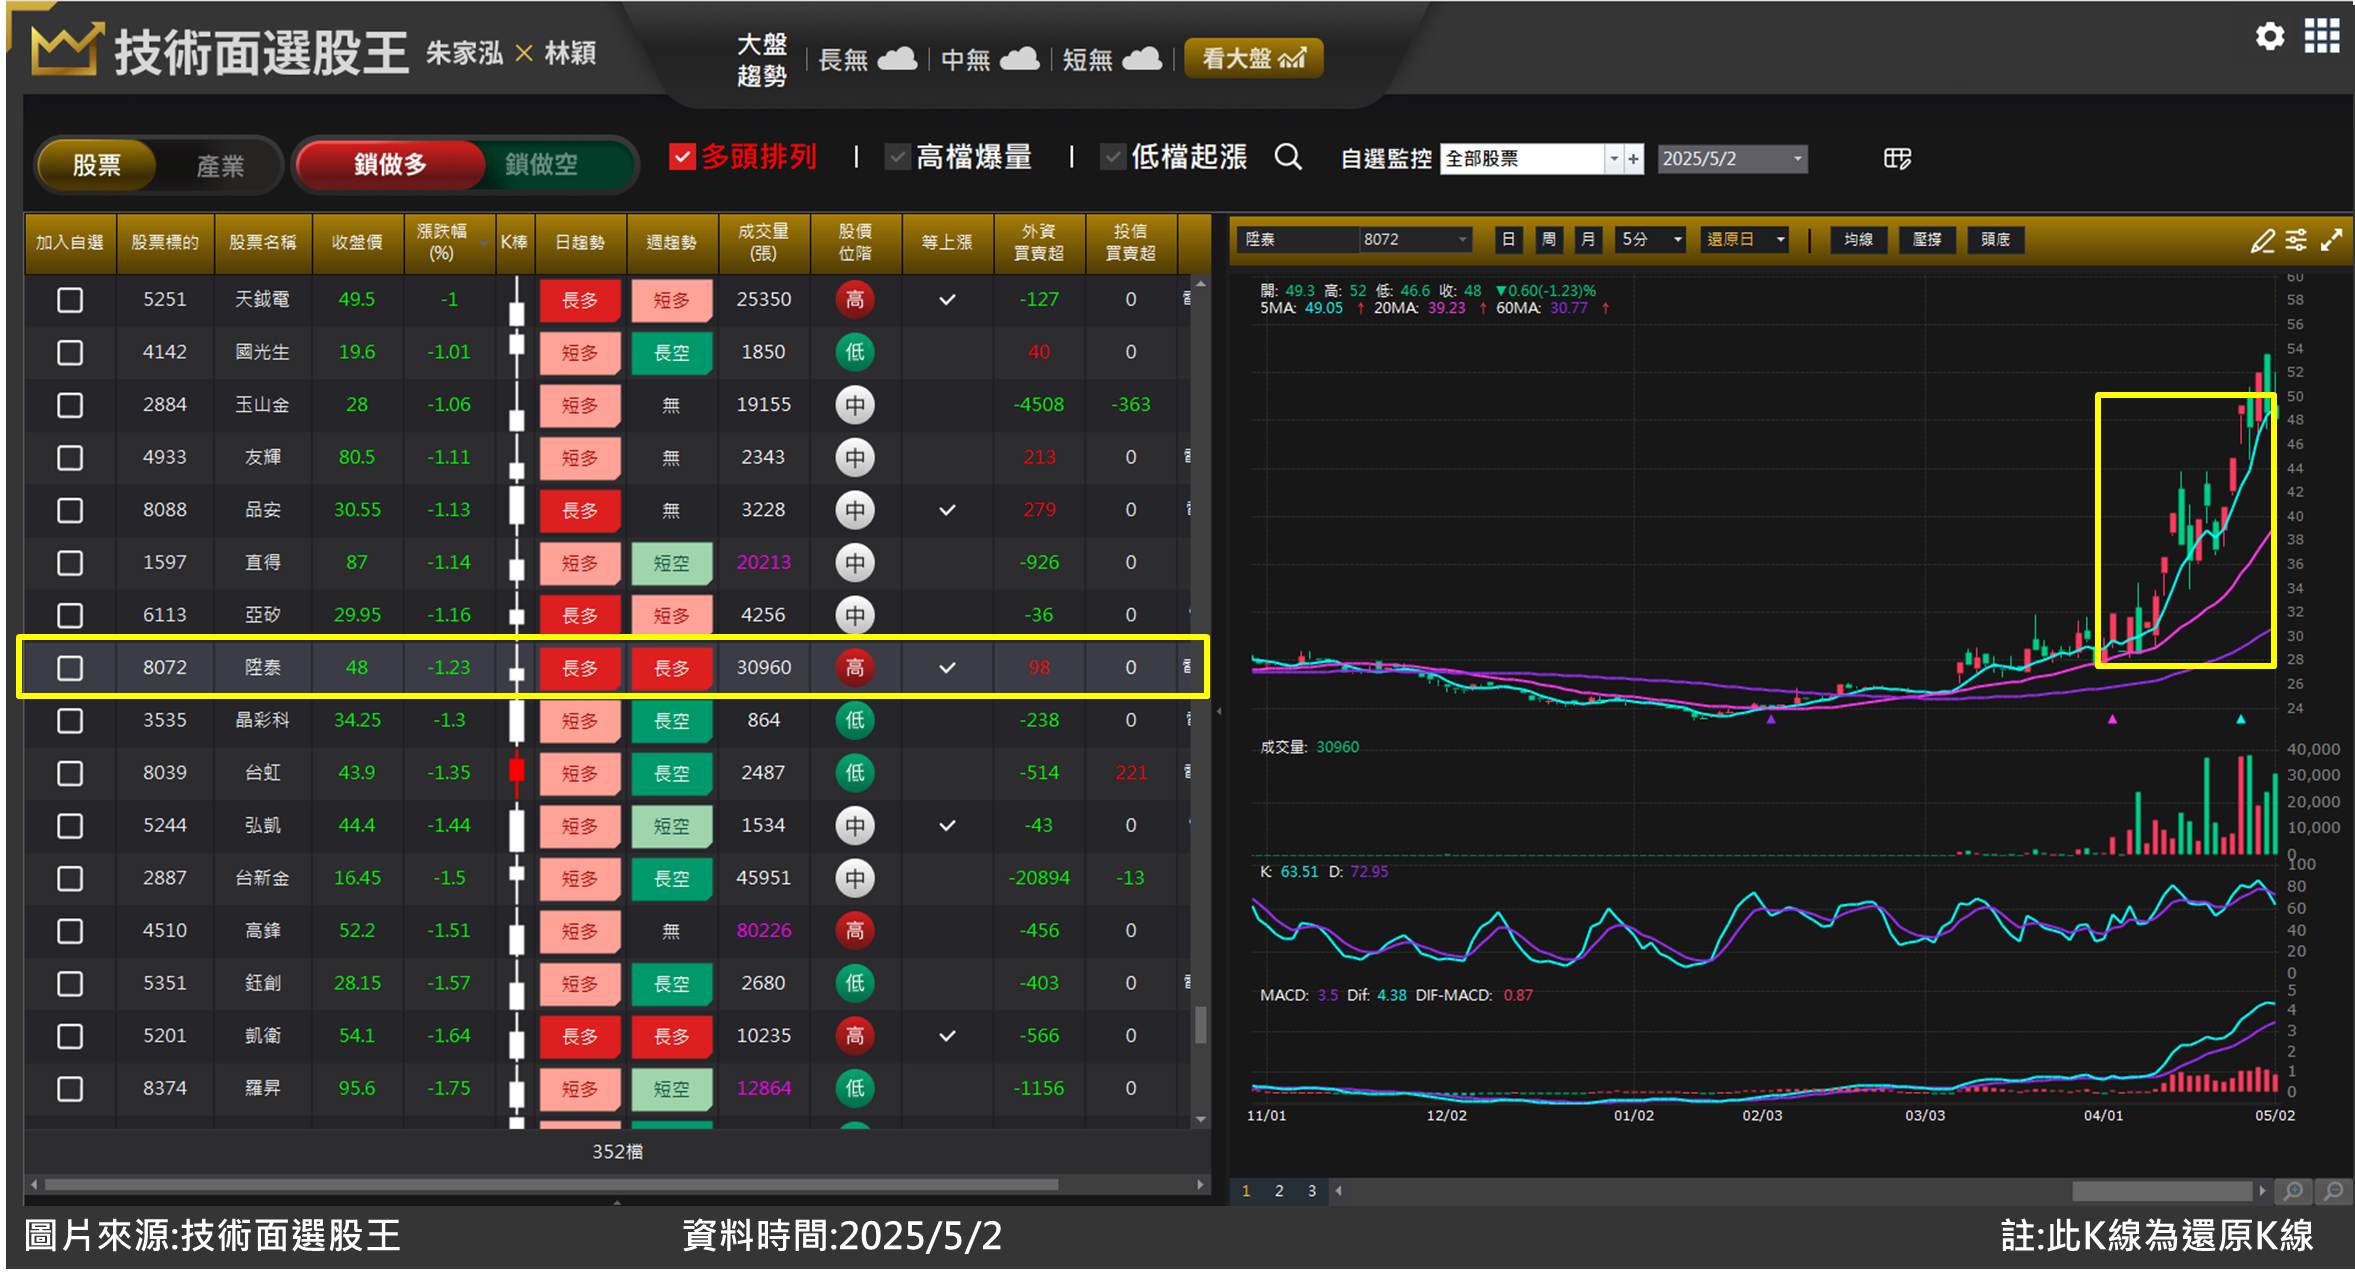Enable the 低檔起漲 filter

tap(1112, 157)
